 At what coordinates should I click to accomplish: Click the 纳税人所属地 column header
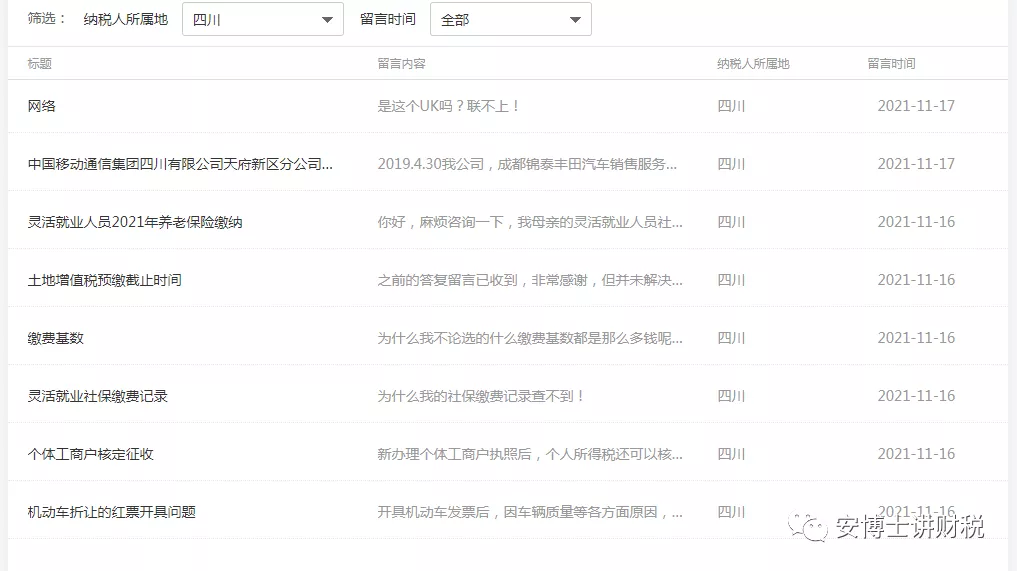(x=753, y=64)
